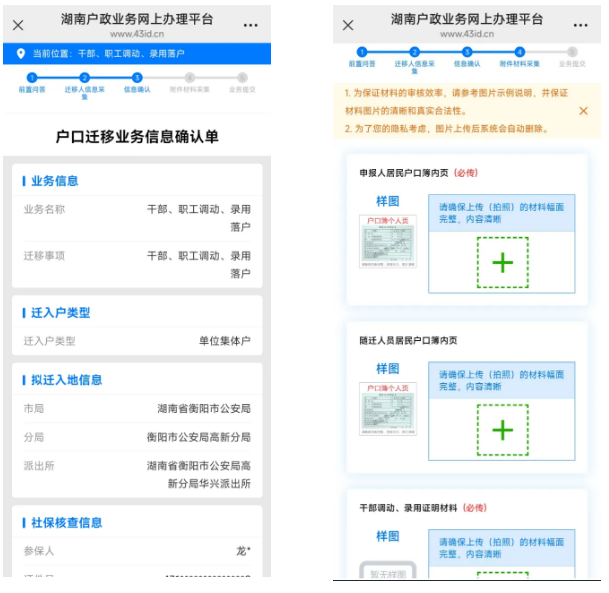Tap the 当前位置 blue location bar text

tap(108, 54)
